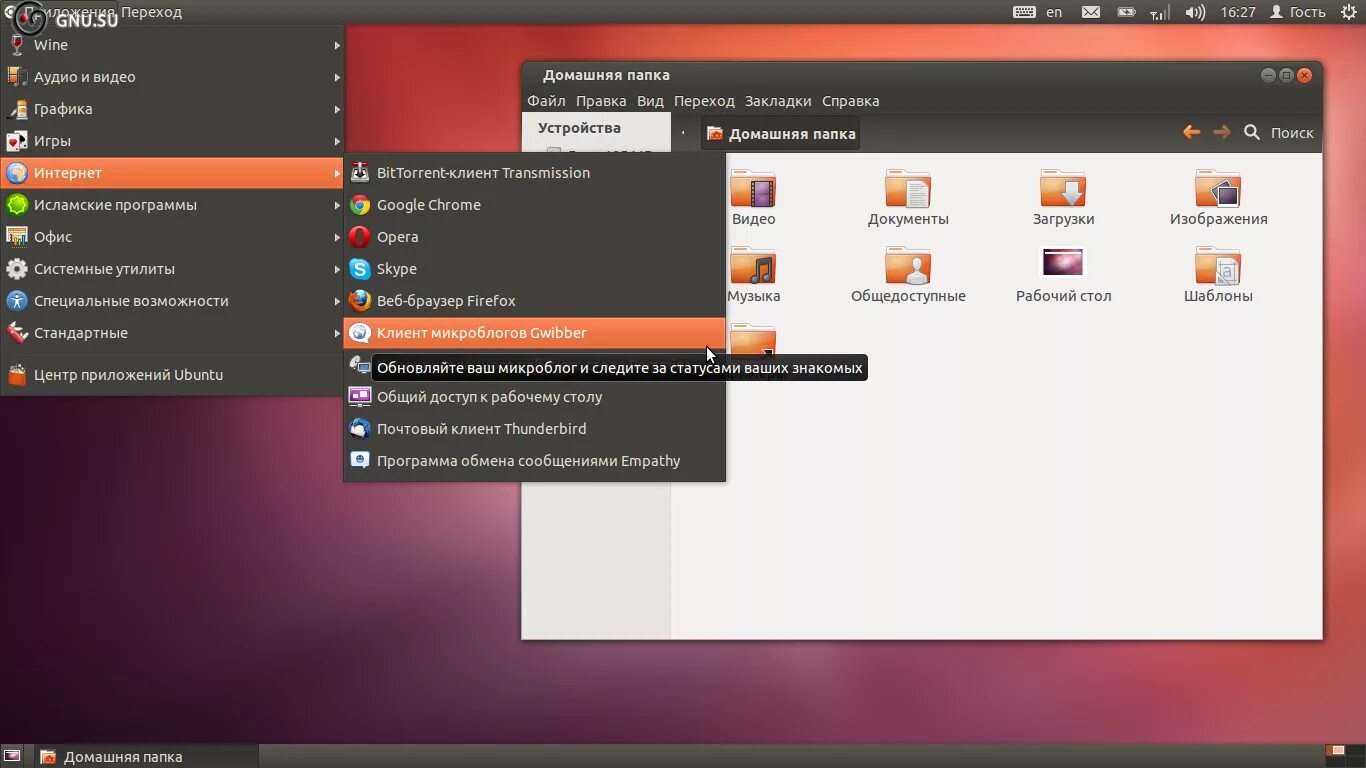Expand the "Офис" category

coord(172,237)
